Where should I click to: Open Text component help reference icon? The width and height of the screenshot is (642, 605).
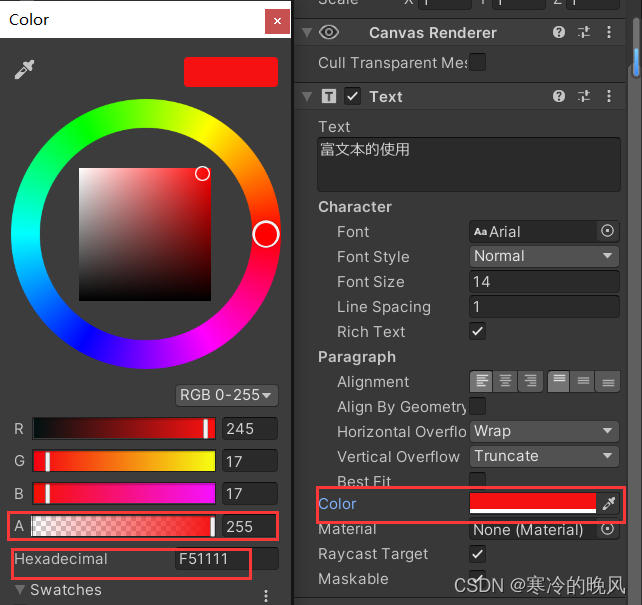click(558, 96)
